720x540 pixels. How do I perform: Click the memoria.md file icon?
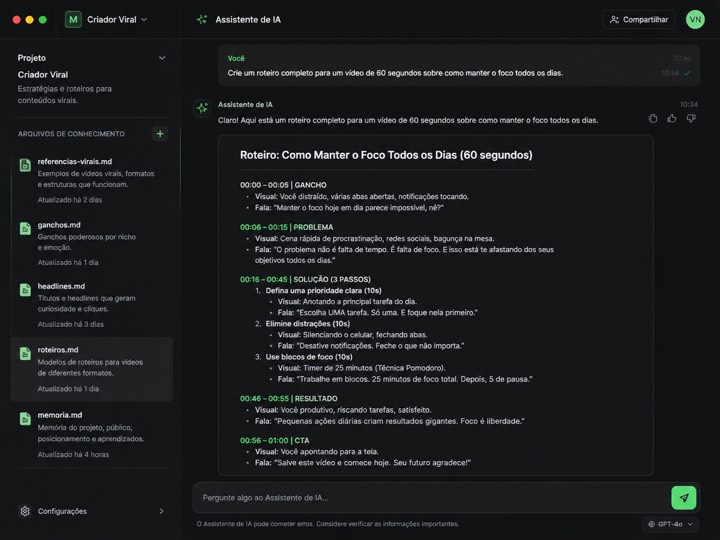25,418
